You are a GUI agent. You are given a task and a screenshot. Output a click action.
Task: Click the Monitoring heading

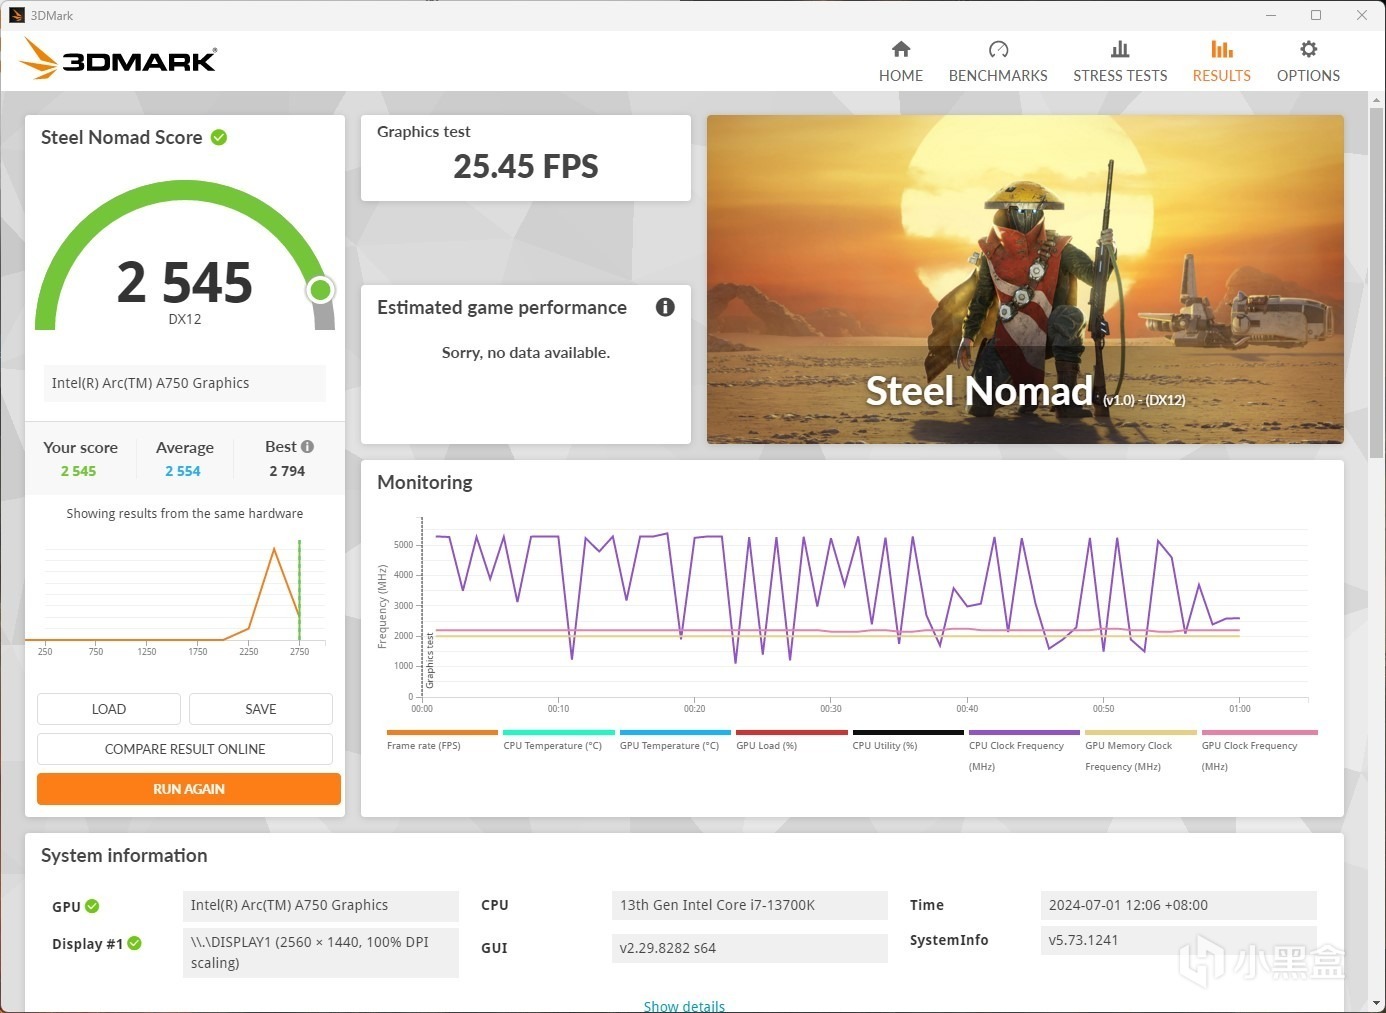[425, 482]
